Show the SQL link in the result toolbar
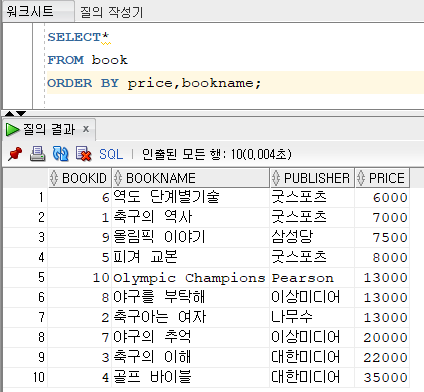Screen dimensions: 424x392 click(111, 154)
